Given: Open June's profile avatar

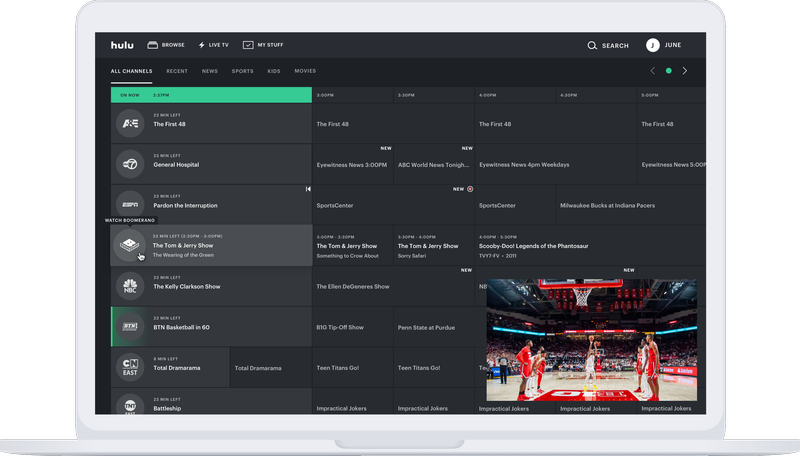Looking at the screenshot, I should (x=653, y=45).
